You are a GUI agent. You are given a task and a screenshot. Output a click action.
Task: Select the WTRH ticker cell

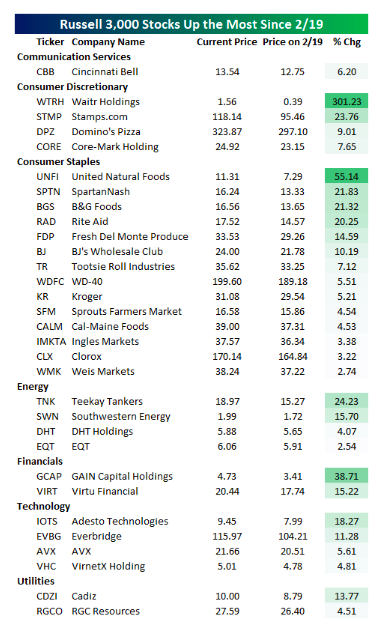pyautogui.click(x=50, y=102)
